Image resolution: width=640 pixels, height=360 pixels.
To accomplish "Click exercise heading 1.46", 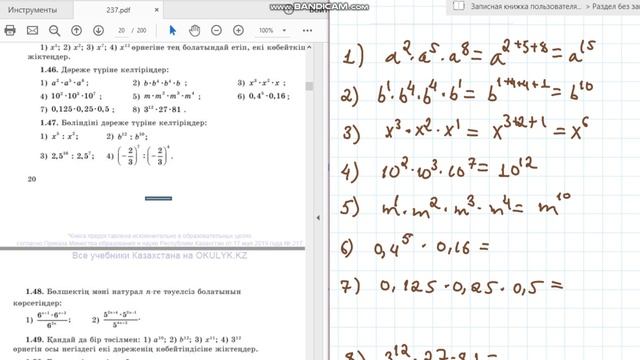I will pyautogui.click(x=49, y=70).
